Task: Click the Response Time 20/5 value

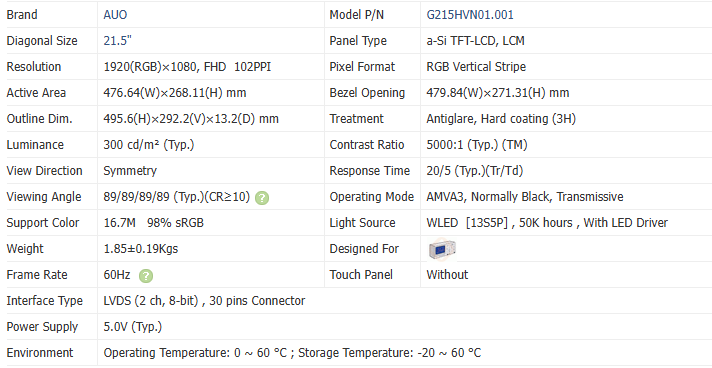Action: (x=475, y=171)
